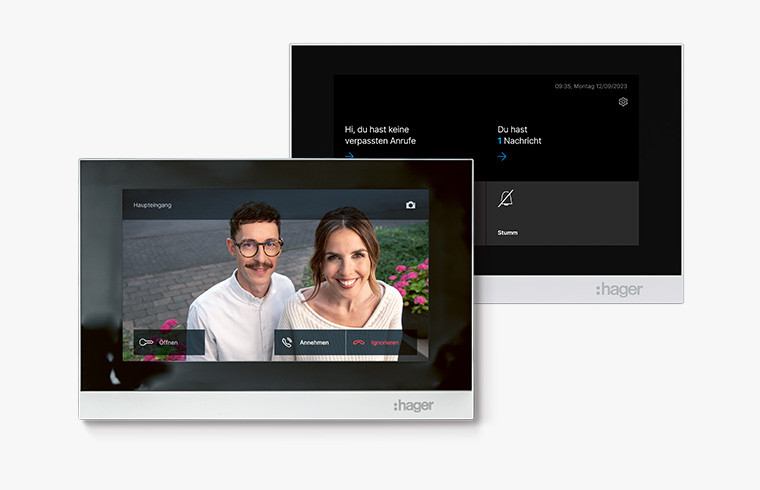This screenshot has width=760, height=490.
Task: Tap the crossed-out bell mute icon
Action: coord(506,199)
